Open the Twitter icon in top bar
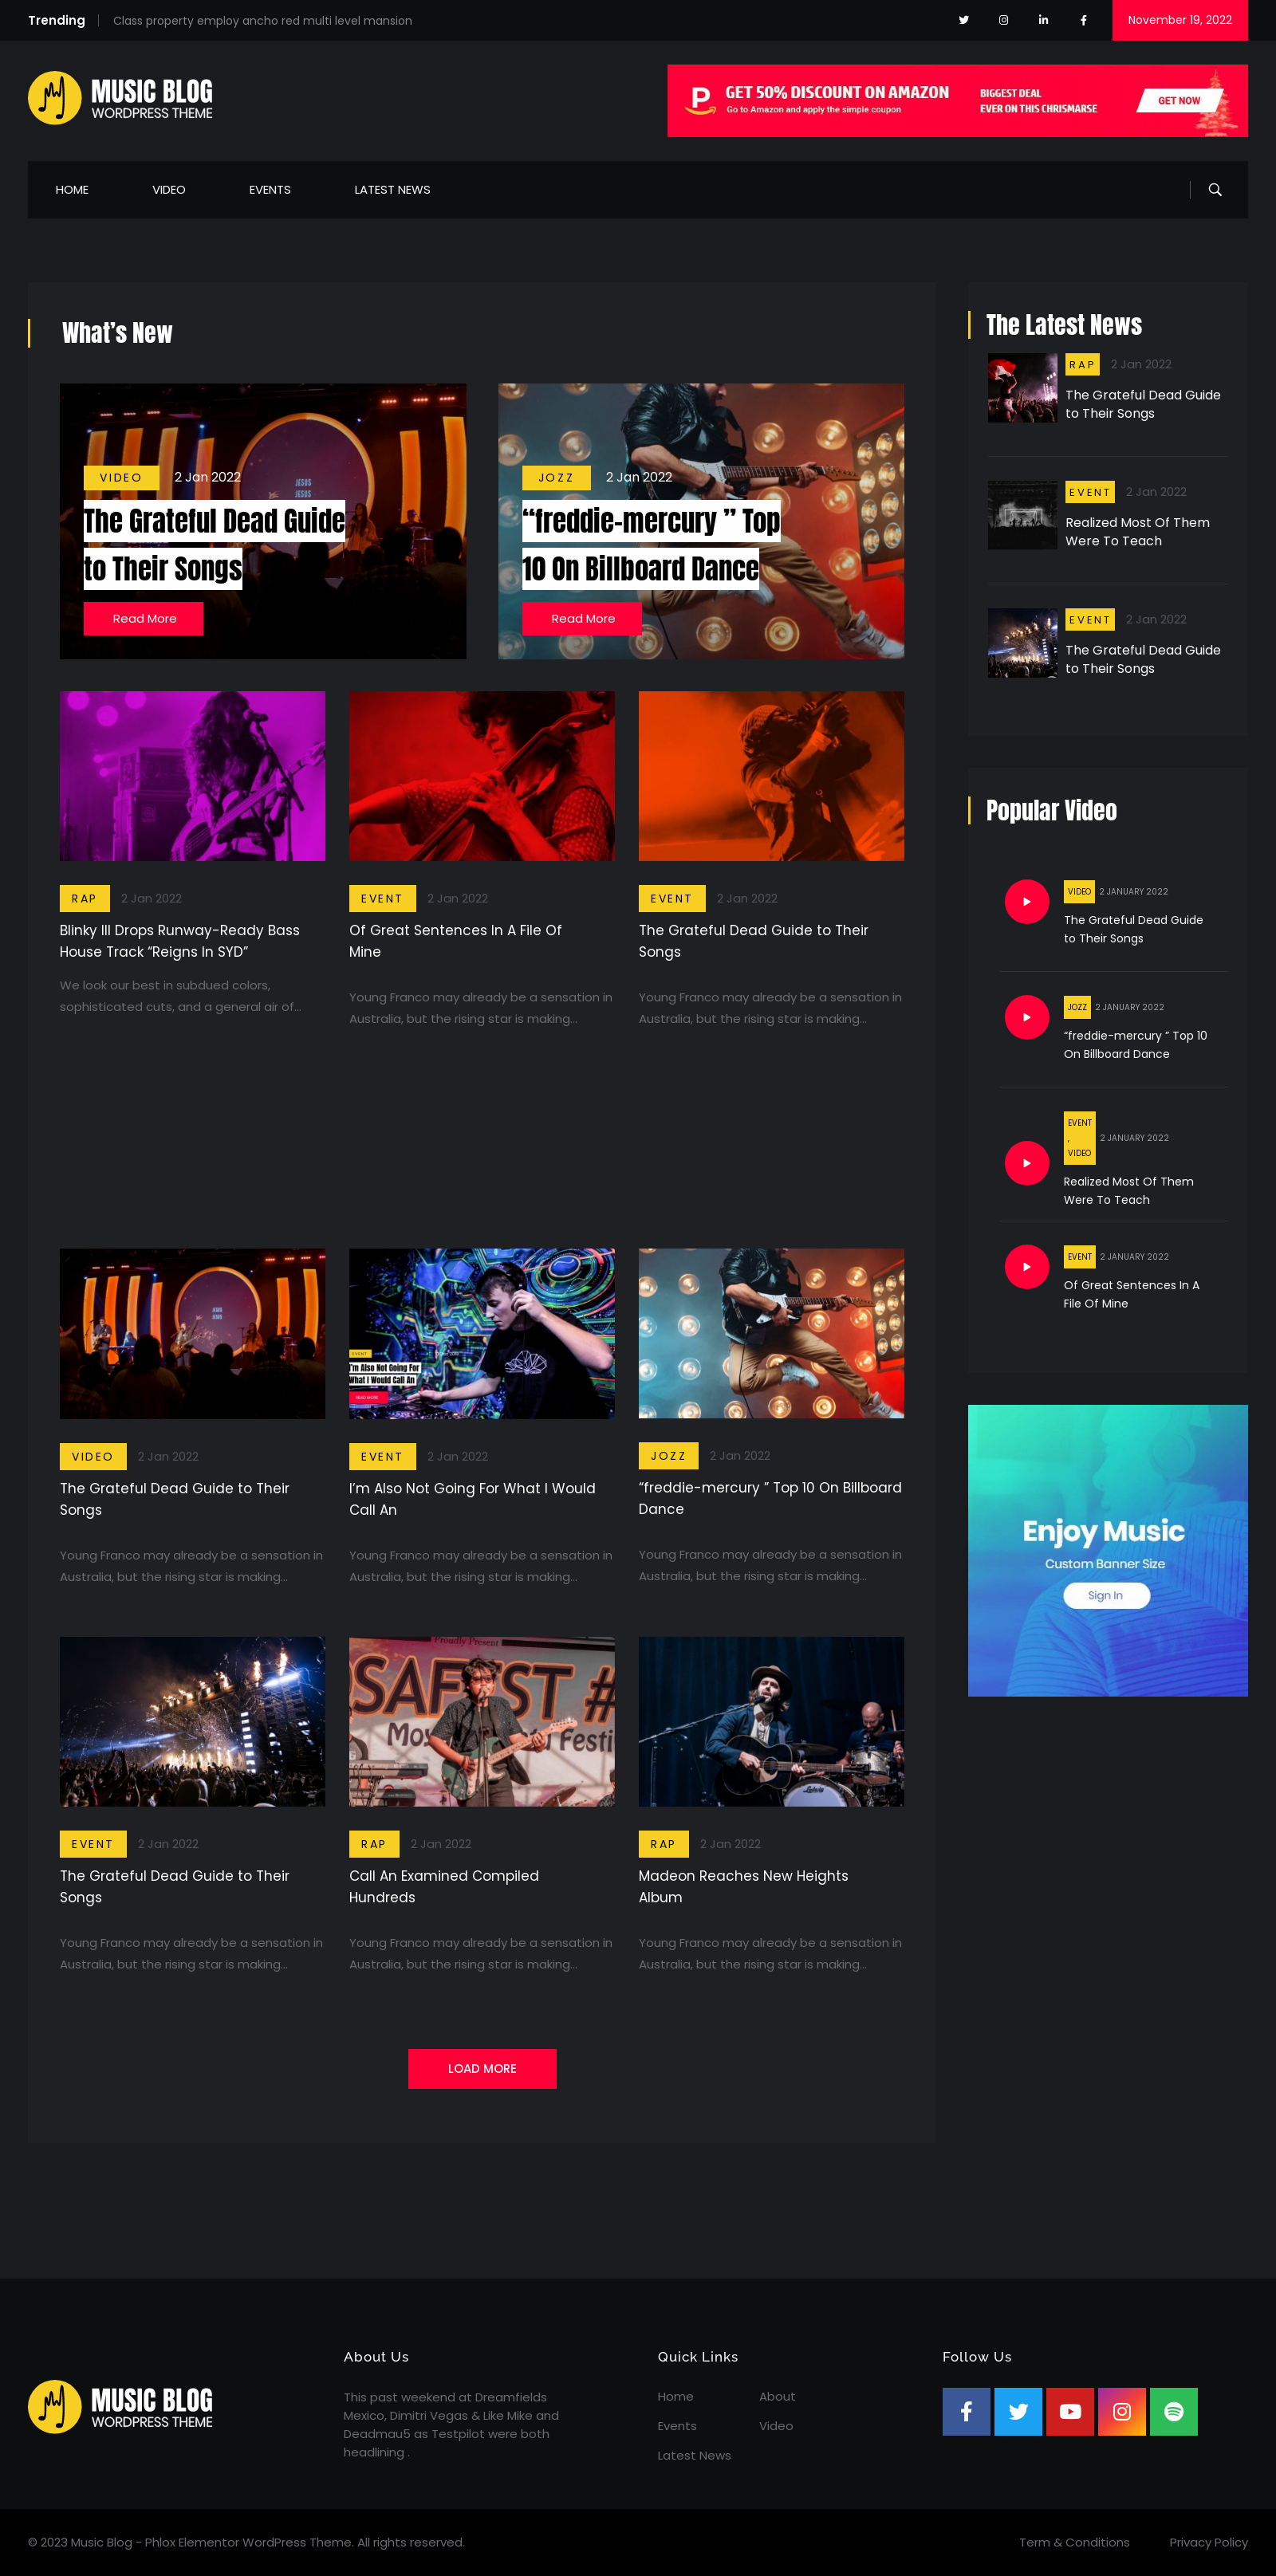Viewport: 1276px width, 2576px height. pyautogui.click(x=963, y=20)
